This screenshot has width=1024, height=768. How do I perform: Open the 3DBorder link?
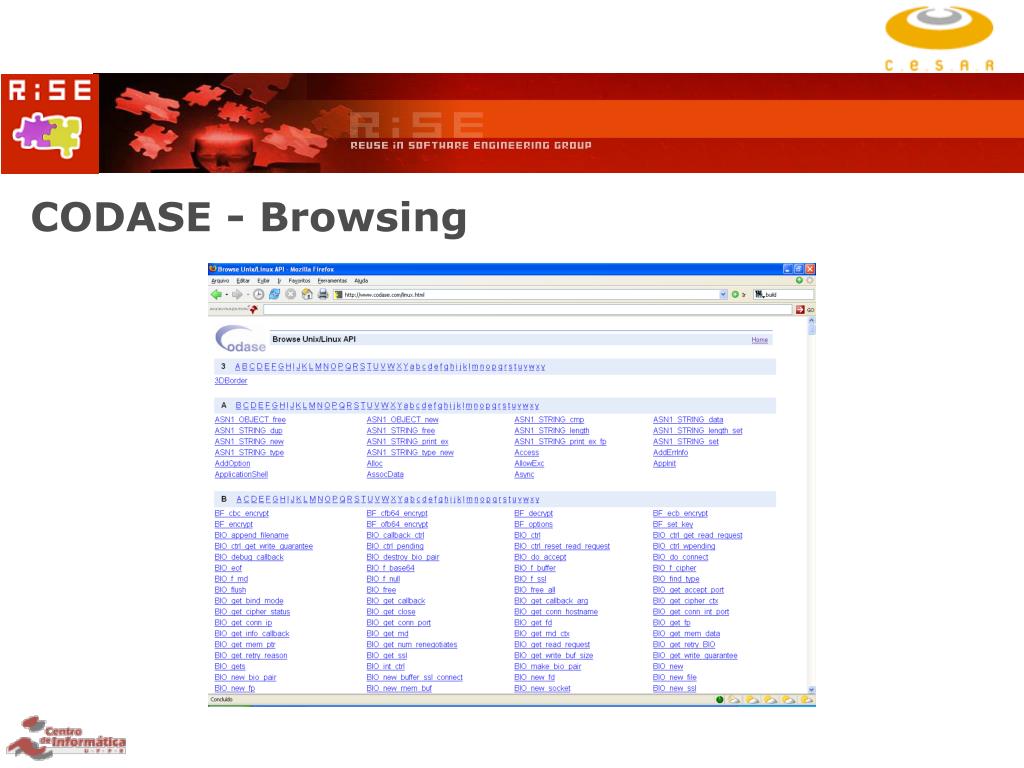point(231,381)
